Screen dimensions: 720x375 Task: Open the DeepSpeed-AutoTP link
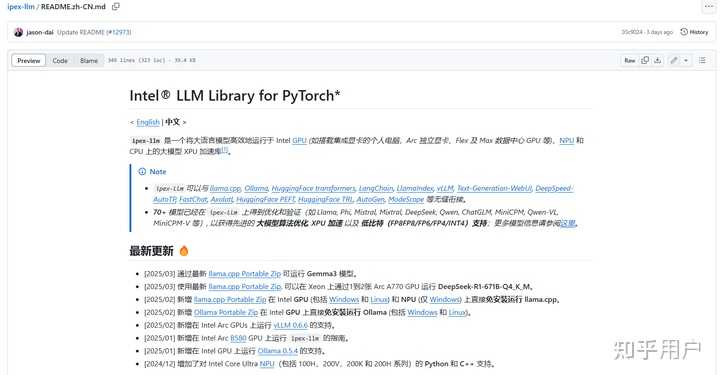(554, 188)
